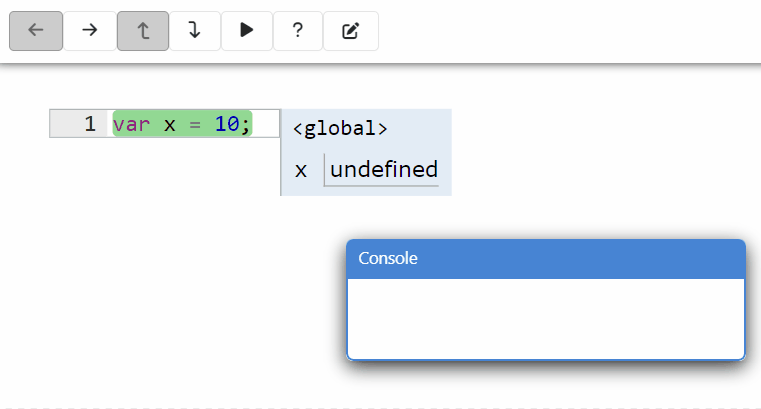Click the equals sign in the code
This screenshot has width=761, height=409.
(195, 124)
